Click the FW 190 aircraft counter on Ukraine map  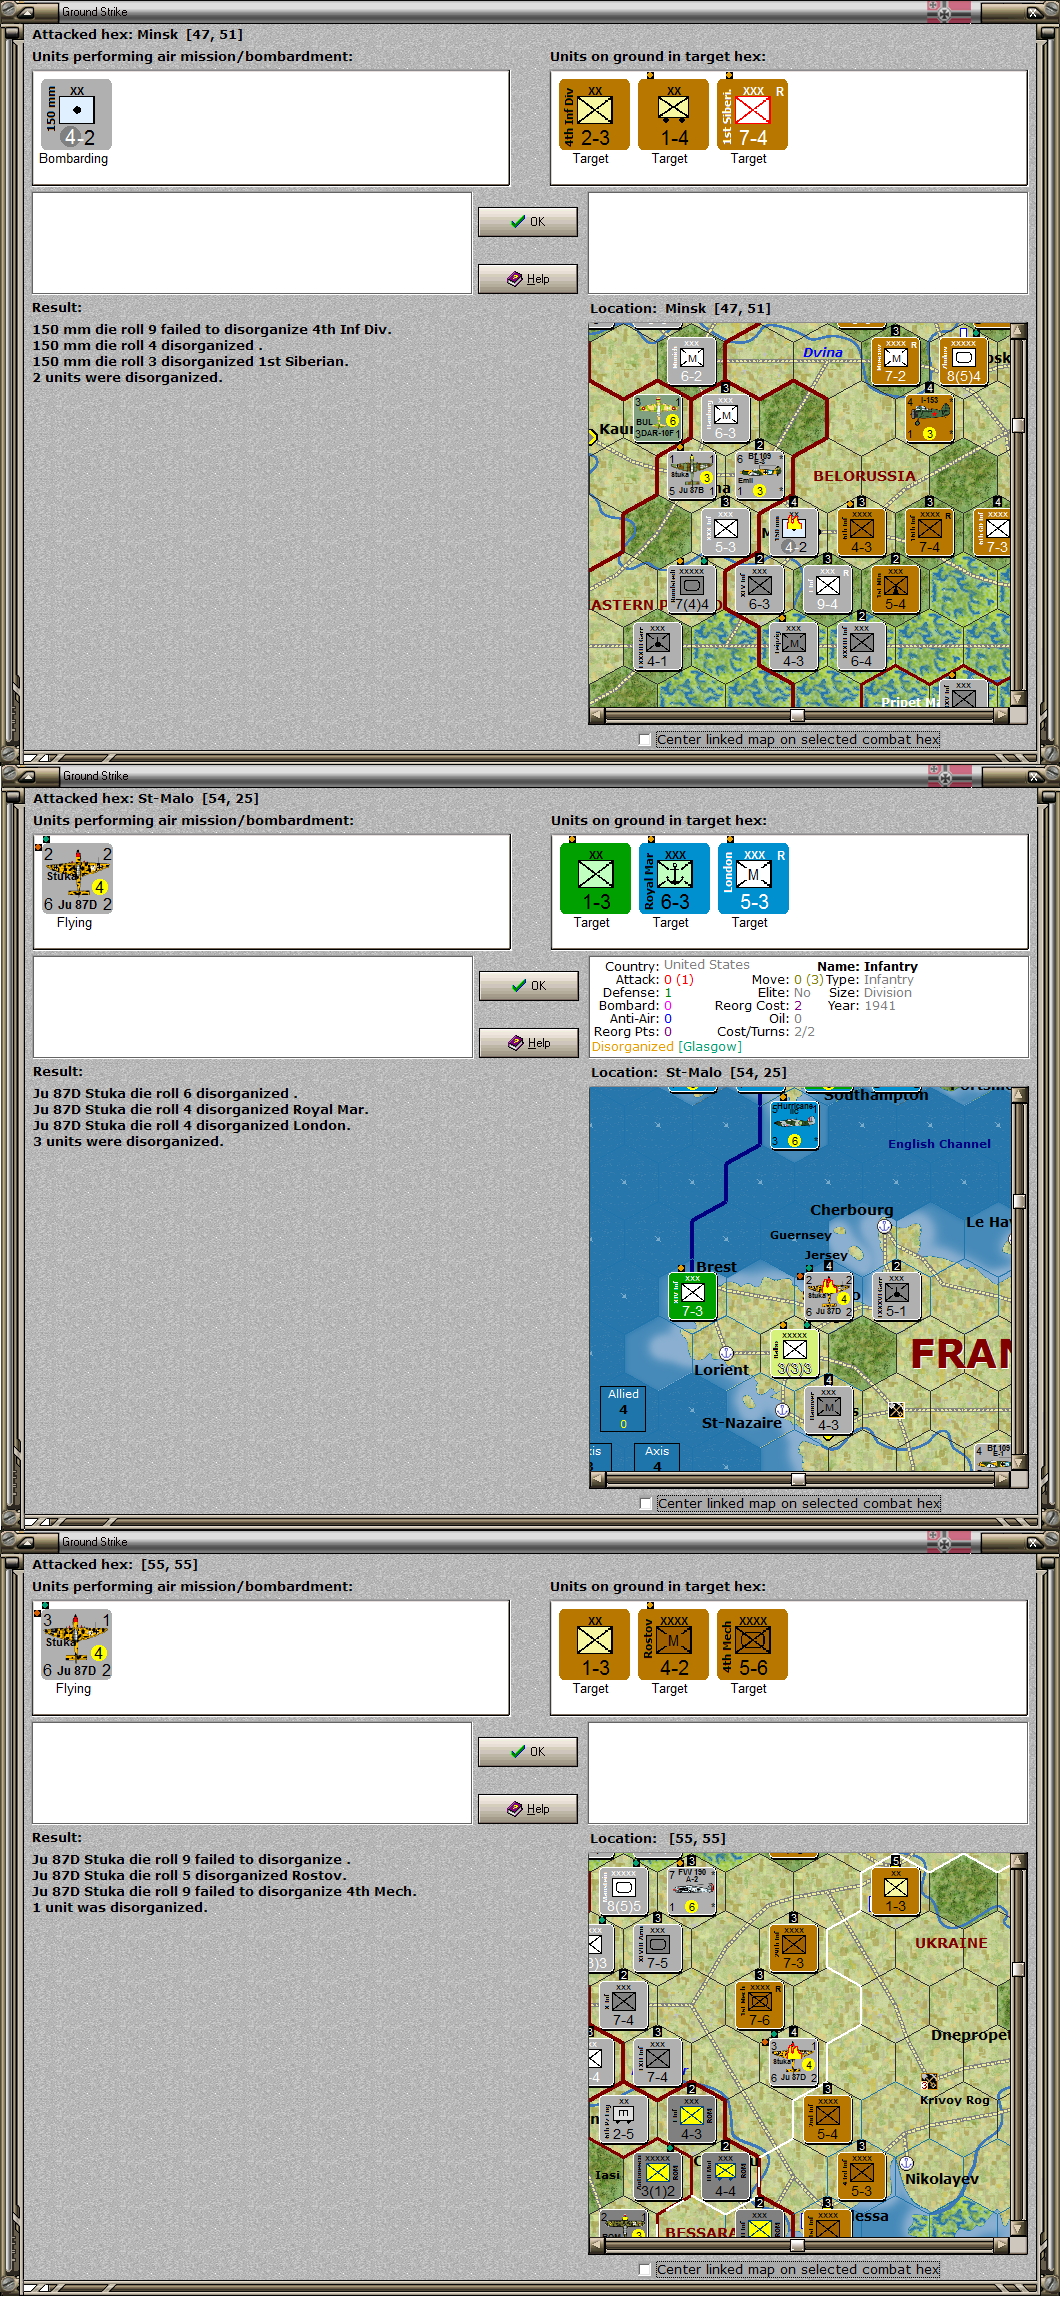coord(692,1891)
